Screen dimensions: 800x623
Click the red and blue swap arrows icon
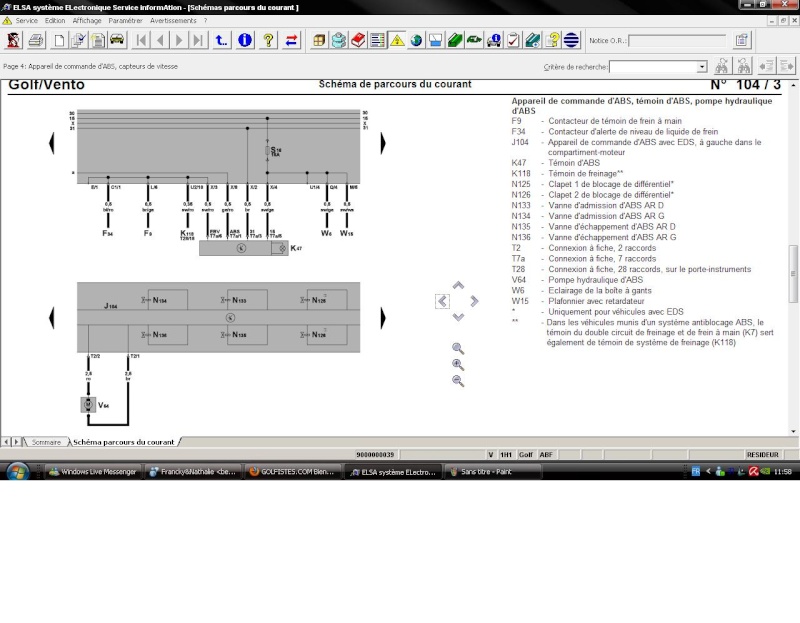[x=291, y=40]
